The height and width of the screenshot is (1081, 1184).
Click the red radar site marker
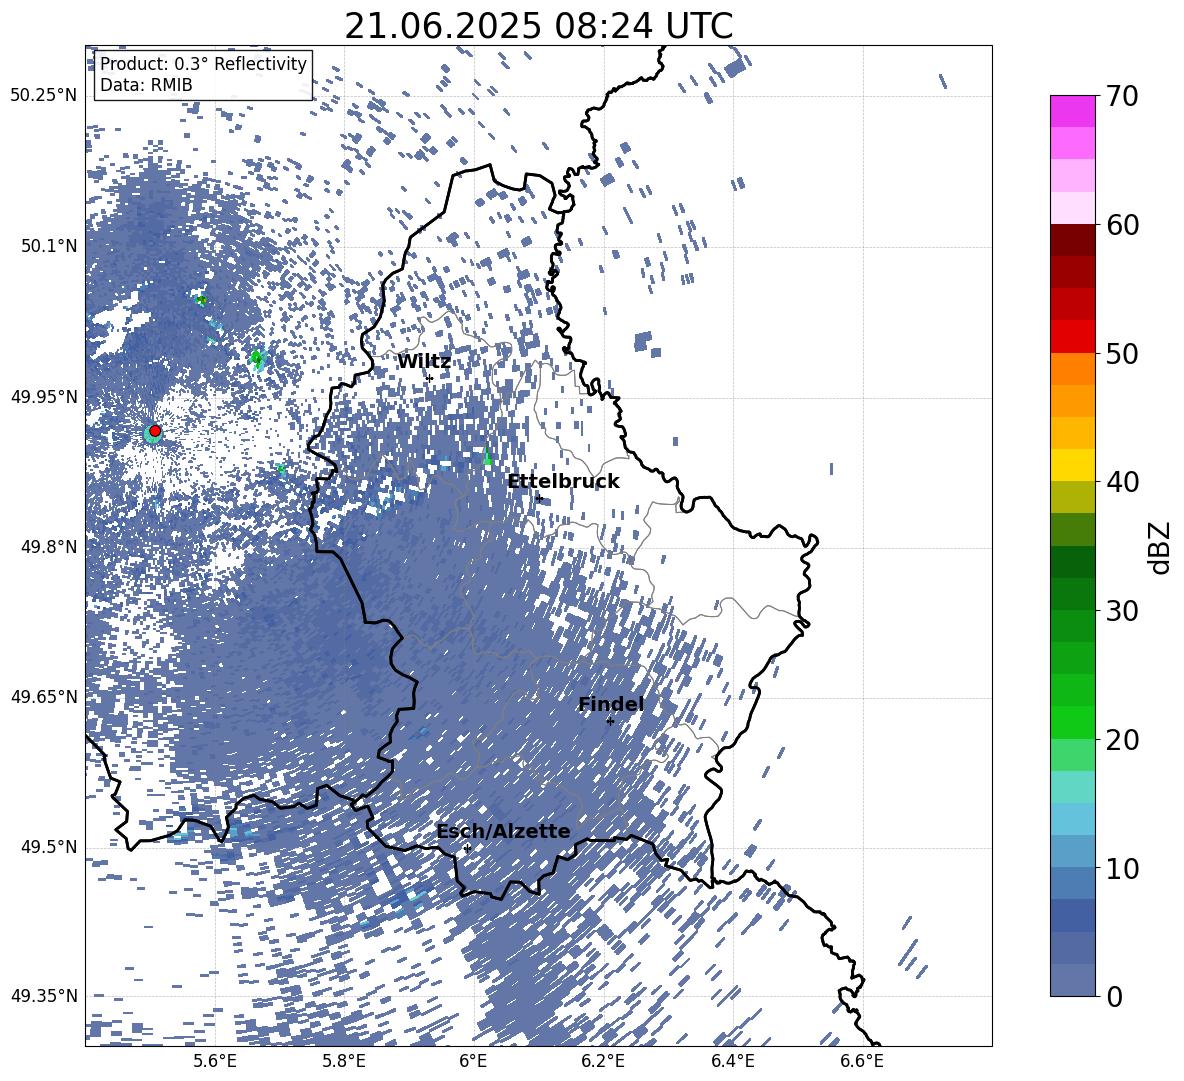click(x=155, y=431)
